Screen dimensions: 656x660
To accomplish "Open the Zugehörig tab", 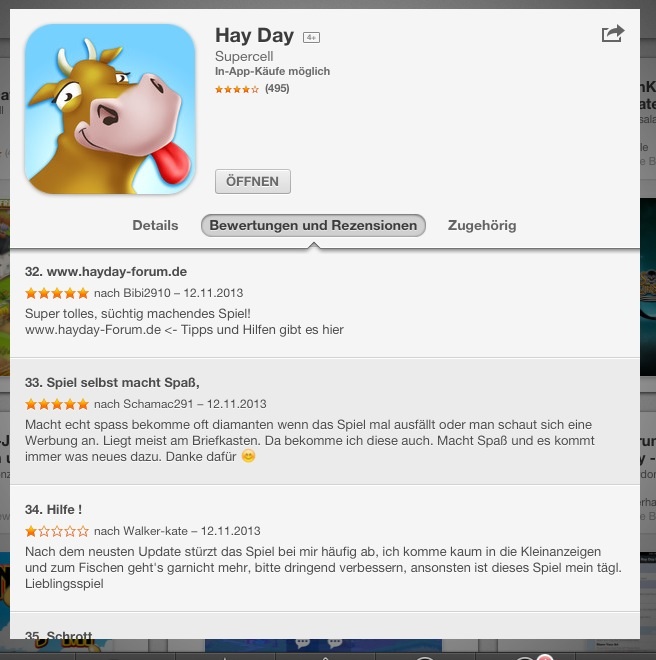I will click(x=482, y=226).
